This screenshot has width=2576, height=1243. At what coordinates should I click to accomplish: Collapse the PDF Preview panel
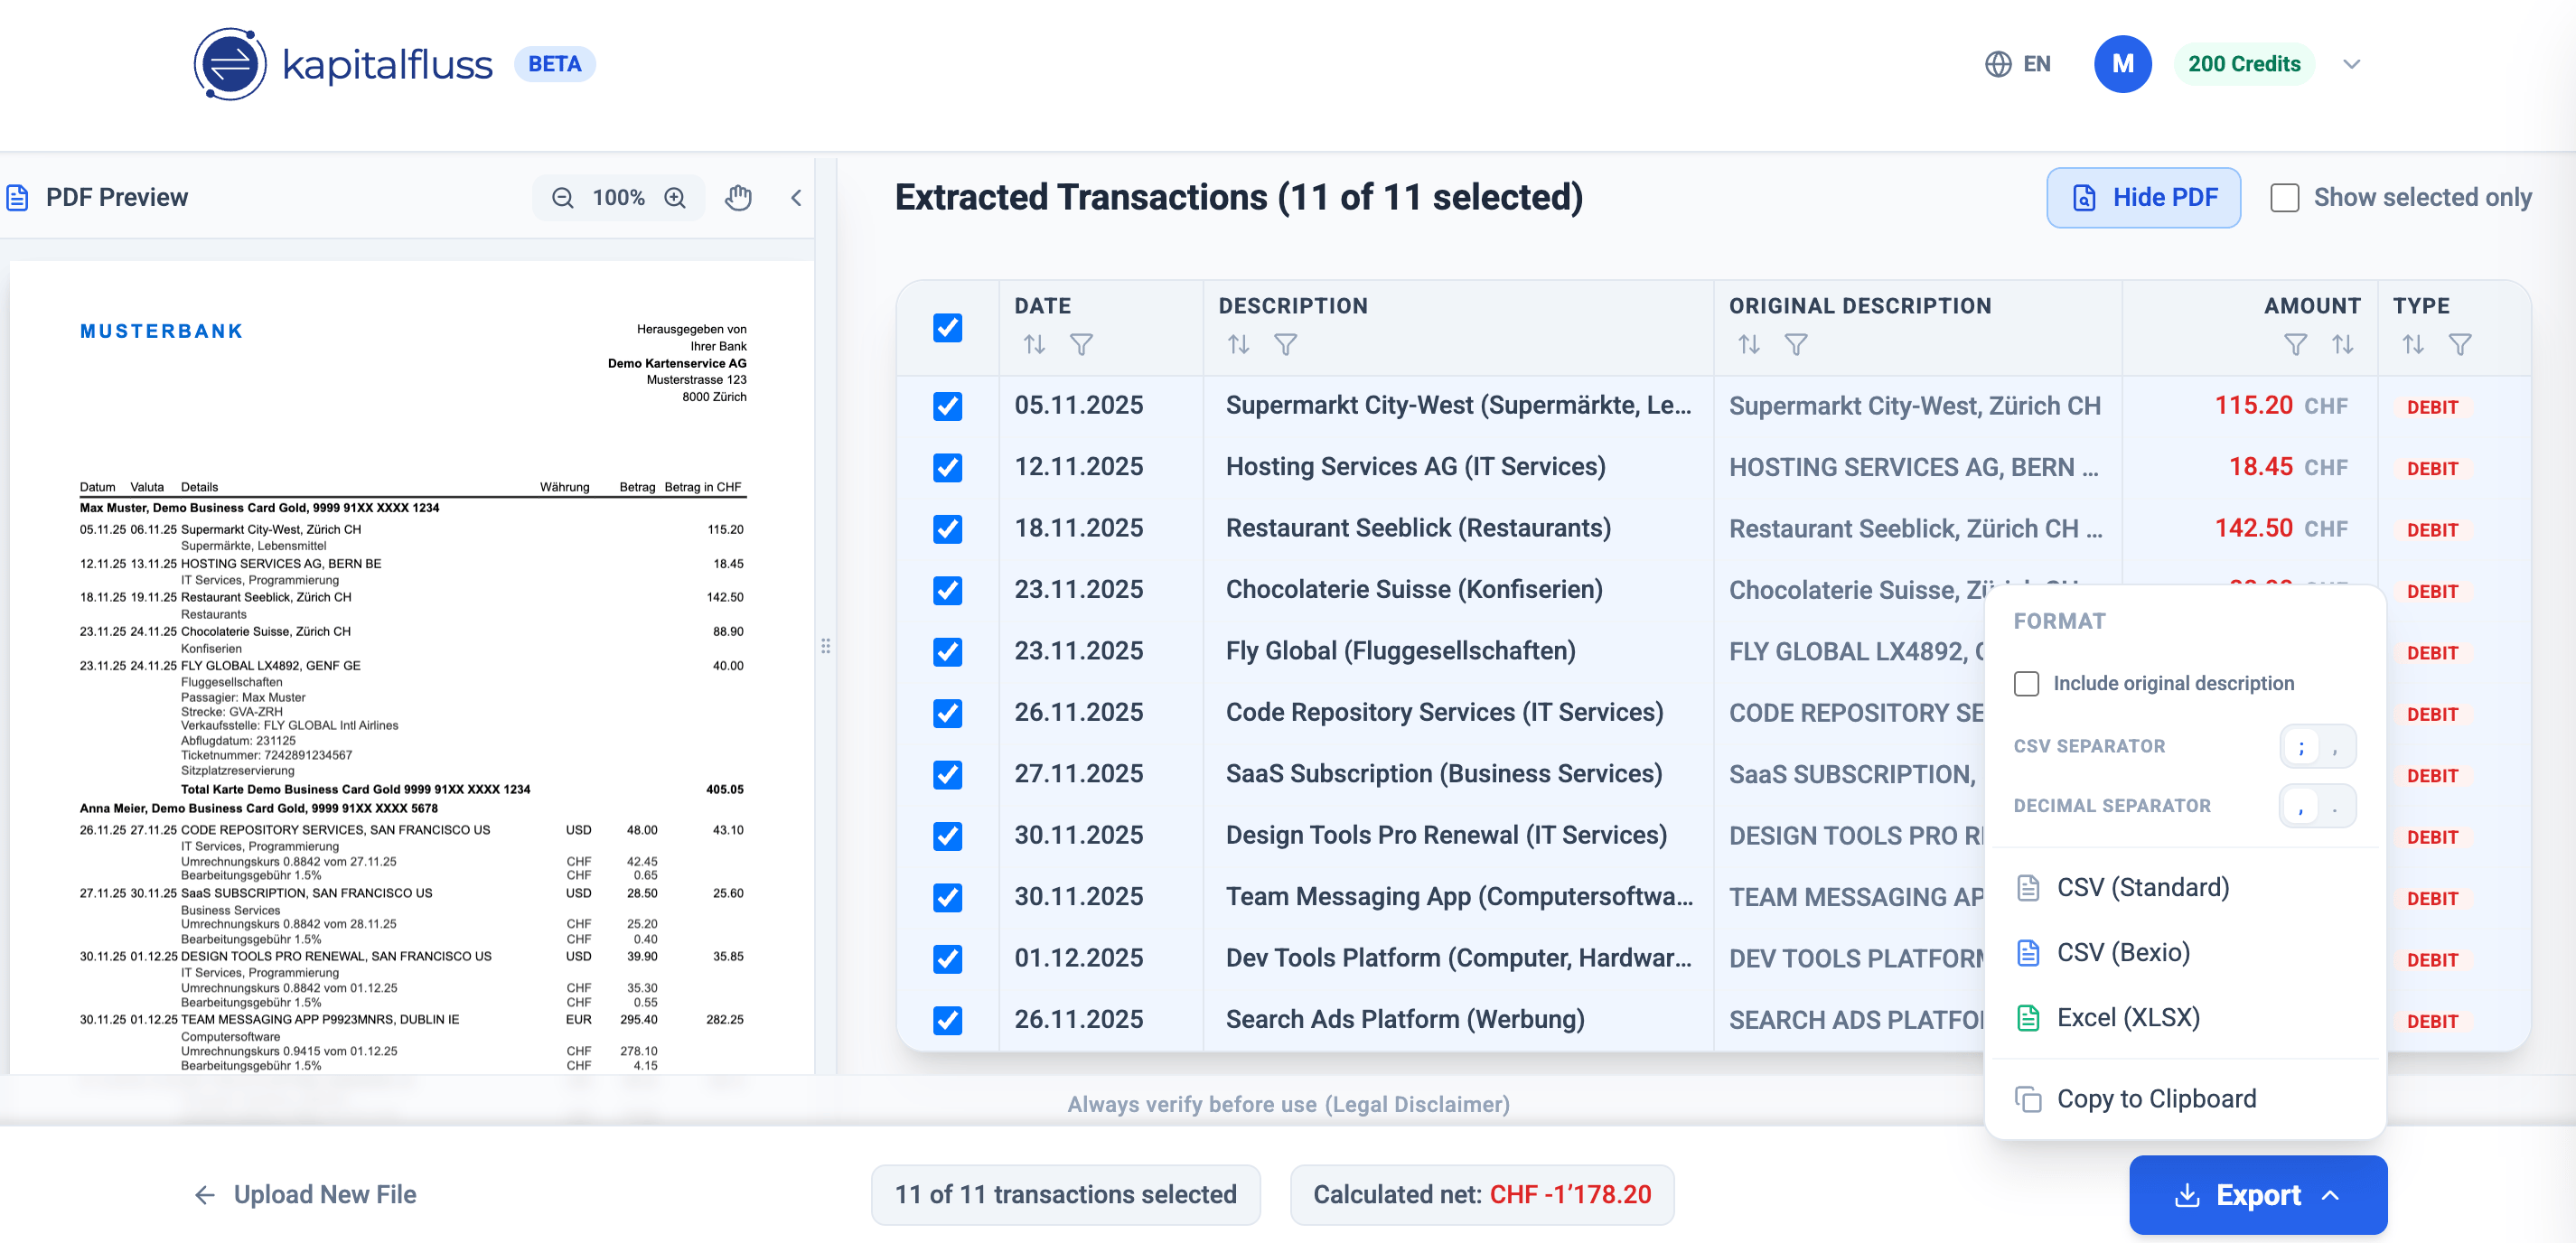pyautogui.click(x=796, y=197)
